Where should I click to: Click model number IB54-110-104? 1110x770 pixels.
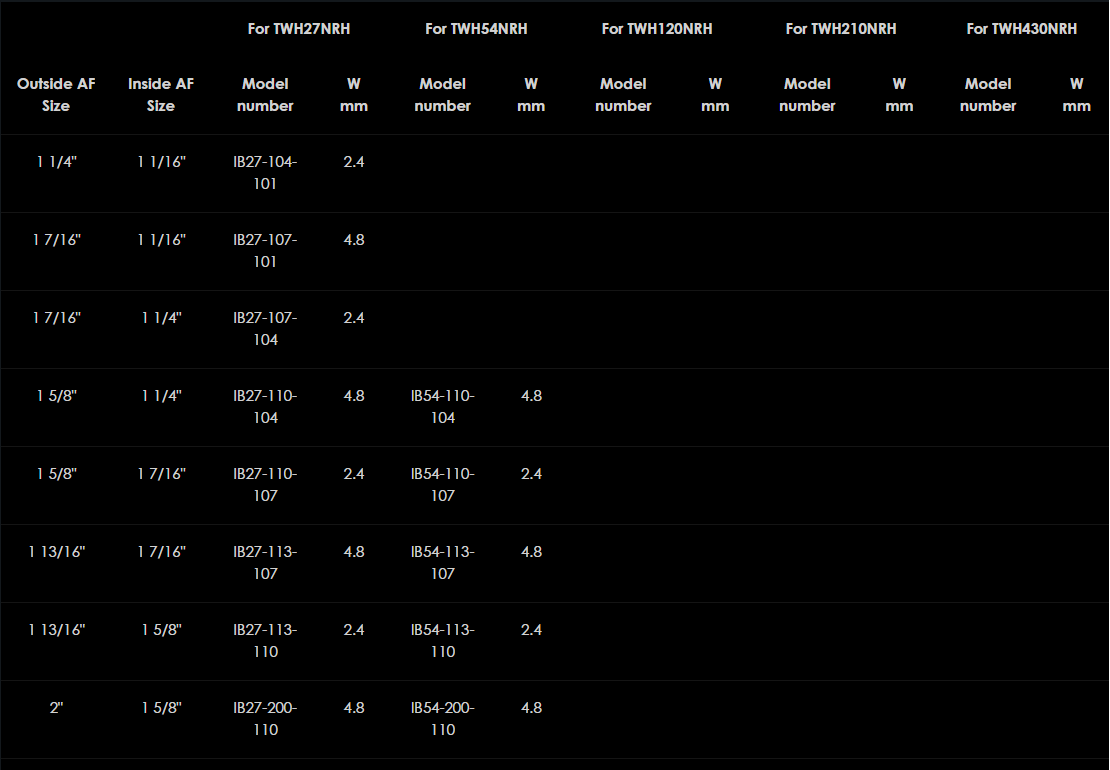tap(442, 407)
